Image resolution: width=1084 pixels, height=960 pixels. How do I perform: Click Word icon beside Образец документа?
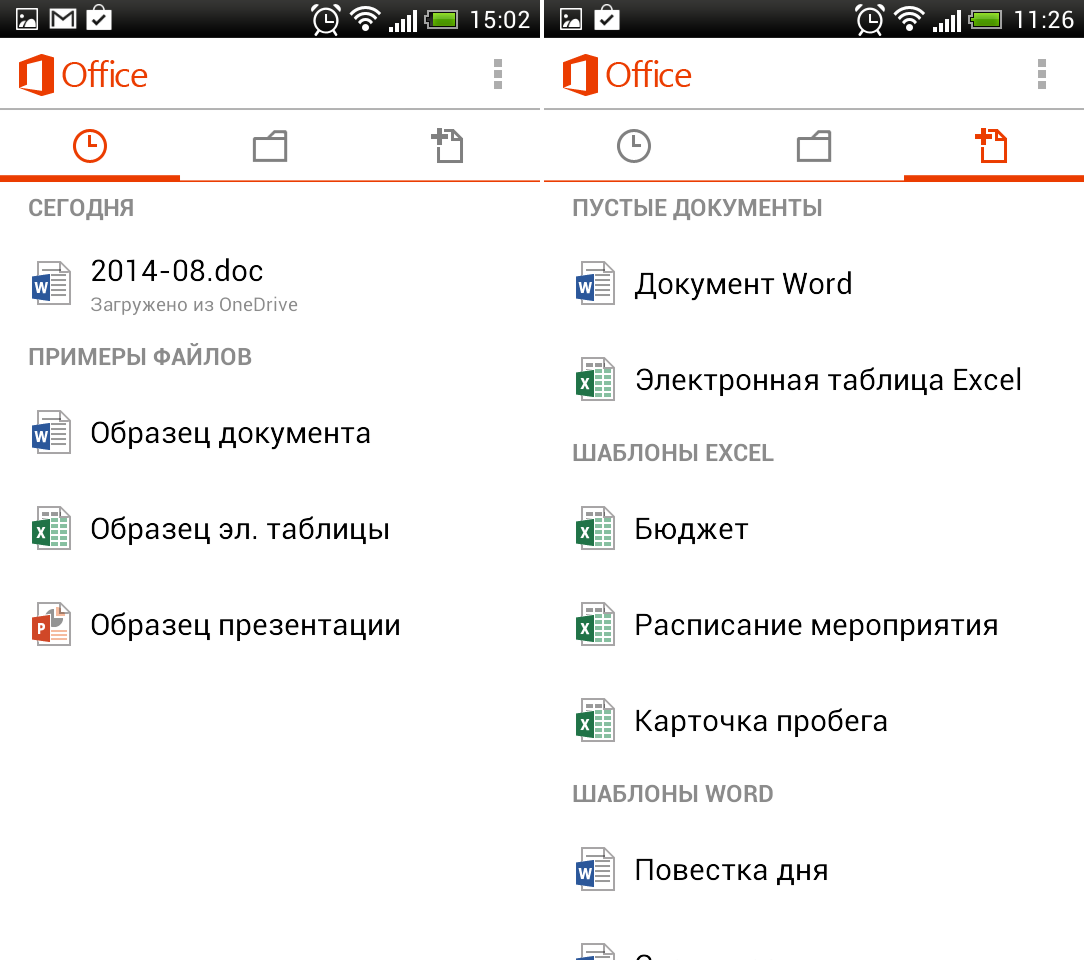click(51, 433)
